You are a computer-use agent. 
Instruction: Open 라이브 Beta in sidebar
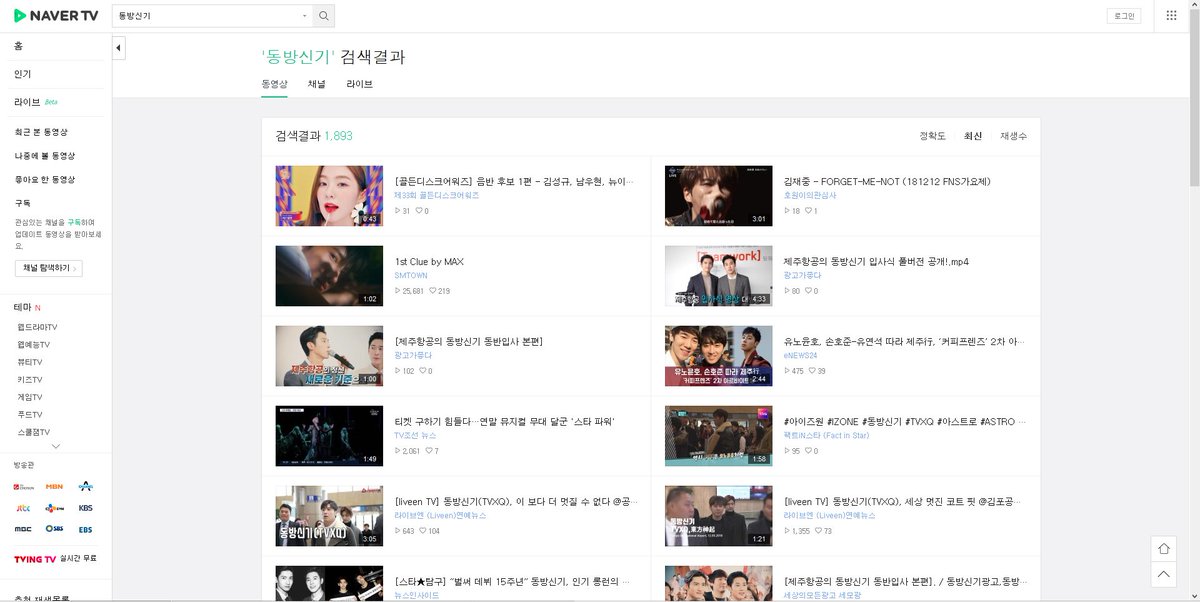(x=36, y=102)
